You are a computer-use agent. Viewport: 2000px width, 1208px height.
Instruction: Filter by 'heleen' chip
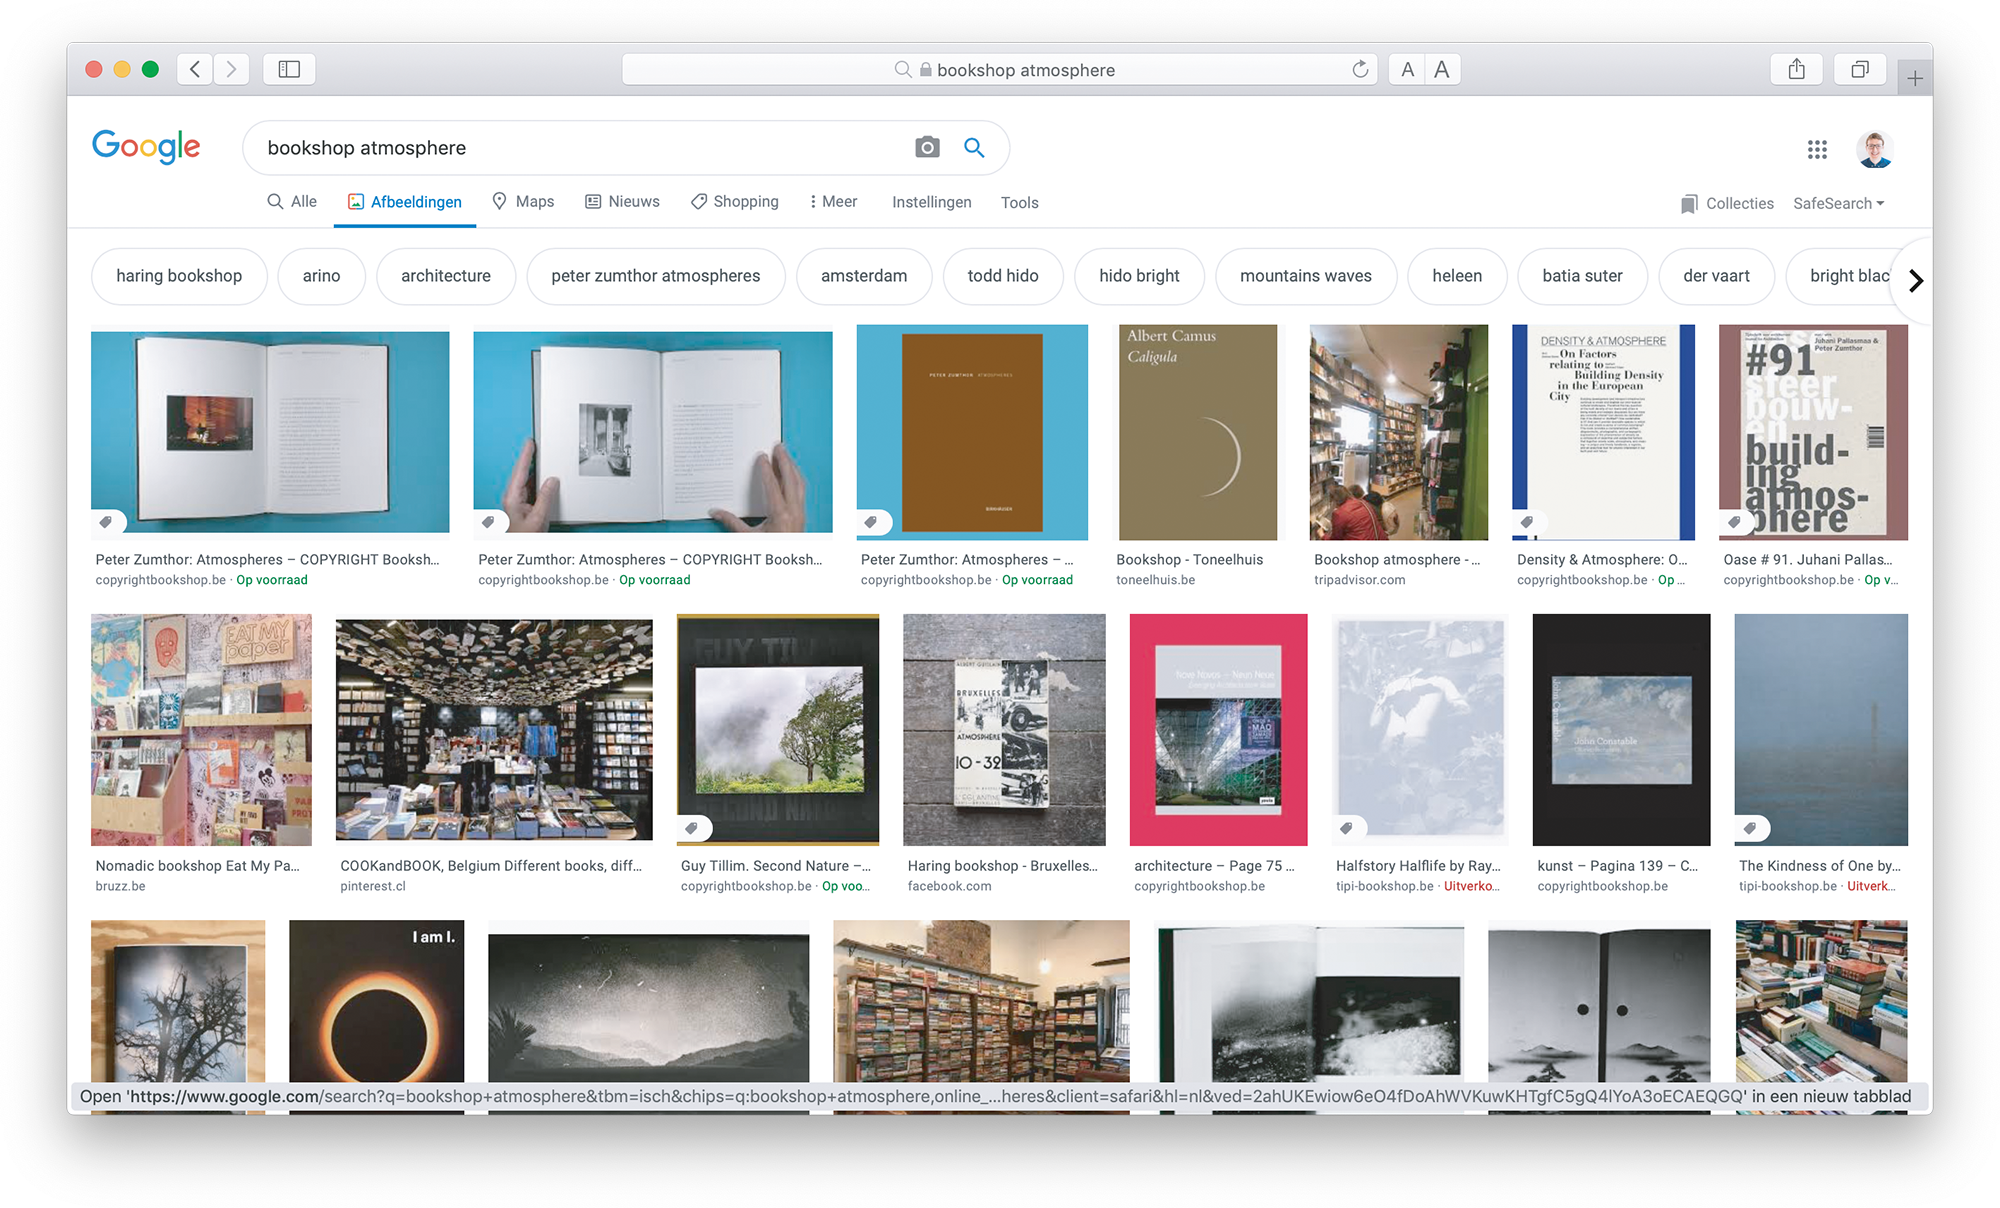click(1457, 276)
